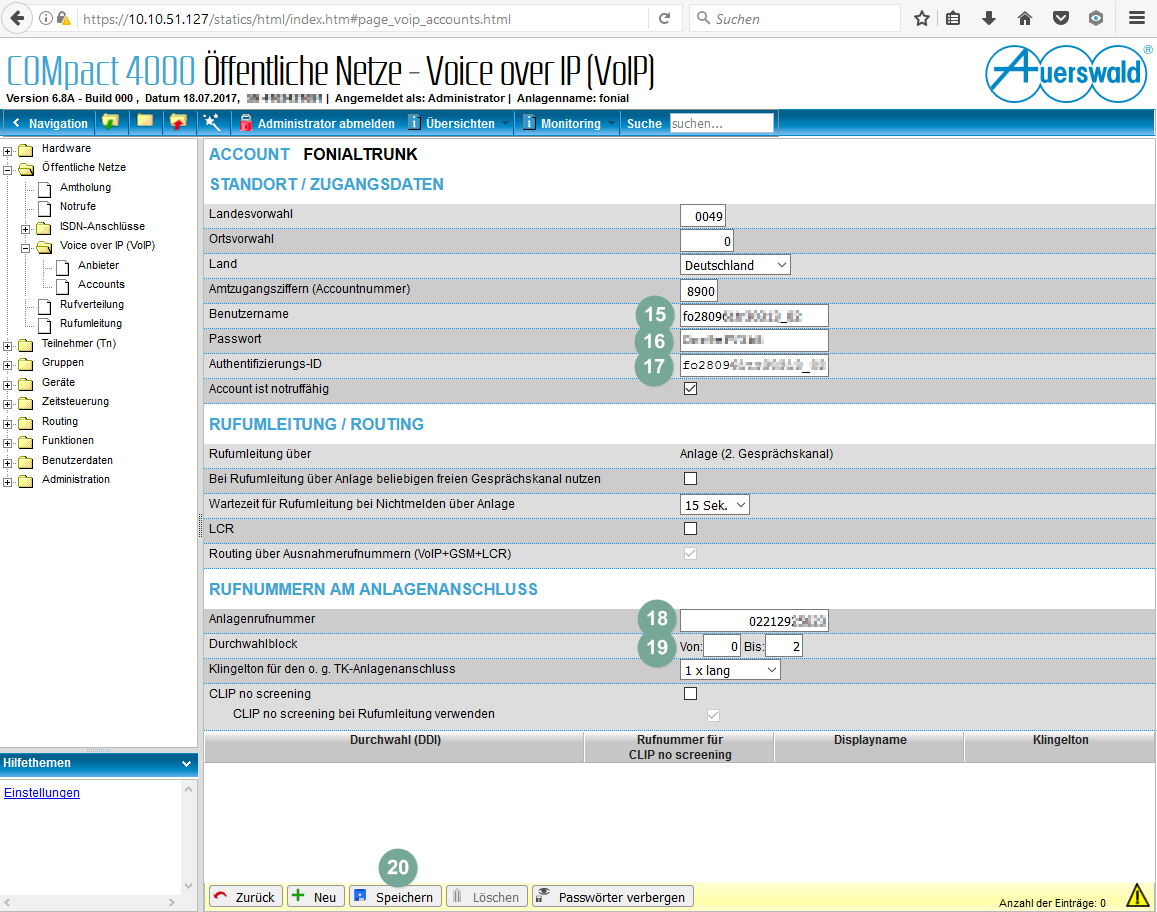Collapse the Voice over IP (VoIP) tree node
This screenshot has width=1157, height=912.
pyautogui.click(x=26, y=249)
